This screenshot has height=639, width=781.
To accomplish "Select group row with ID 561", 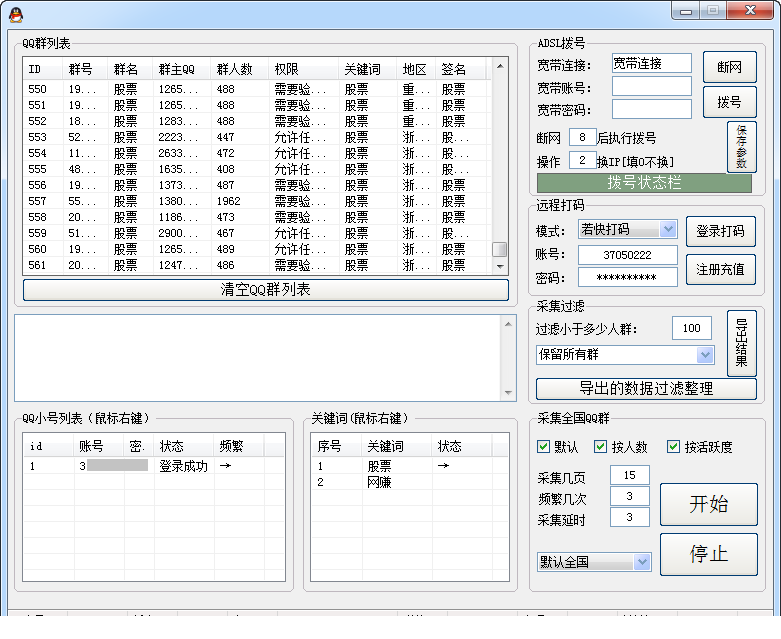I will coord(257,265).
